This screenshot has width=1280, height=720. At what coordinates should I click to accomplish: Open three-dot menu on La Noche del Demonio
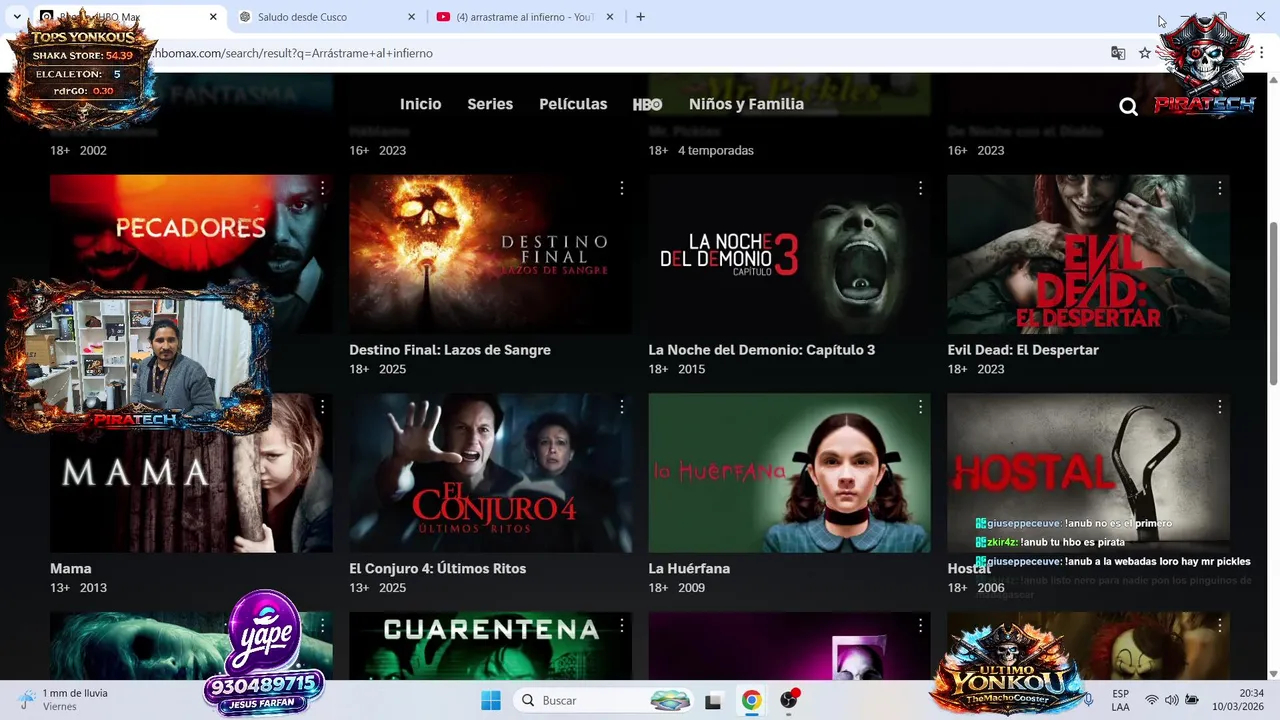[920, 188]
